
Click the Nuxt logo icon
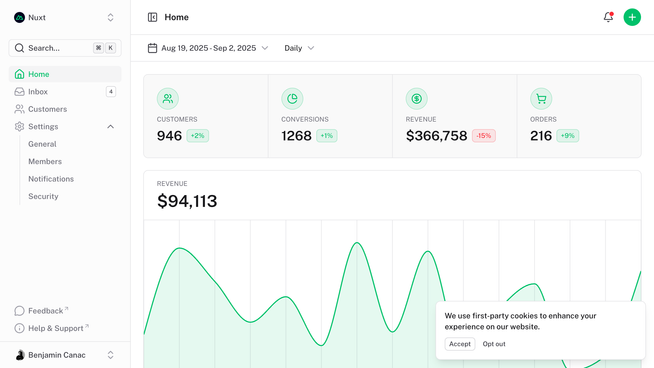[19, 18]
